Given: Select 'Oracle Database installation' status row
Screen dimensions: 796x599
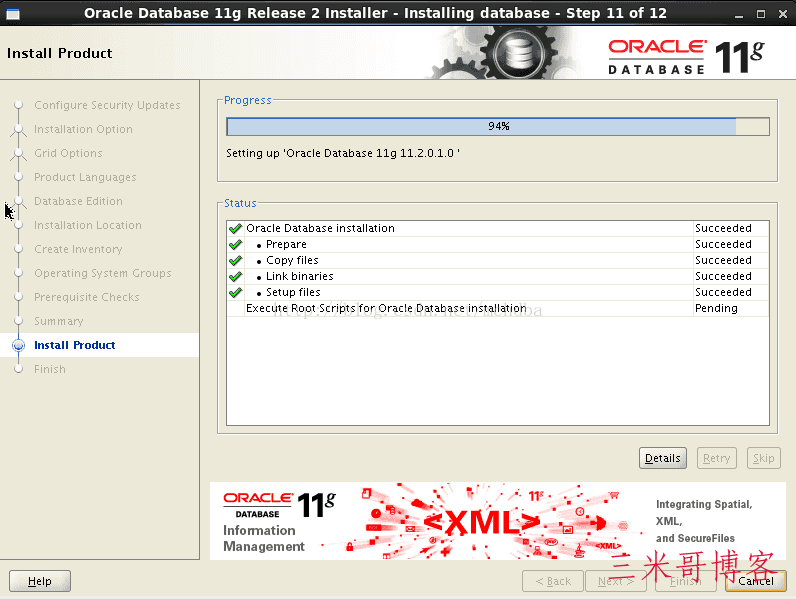Looking at the screenshot, I should click(x=498, y=228).
